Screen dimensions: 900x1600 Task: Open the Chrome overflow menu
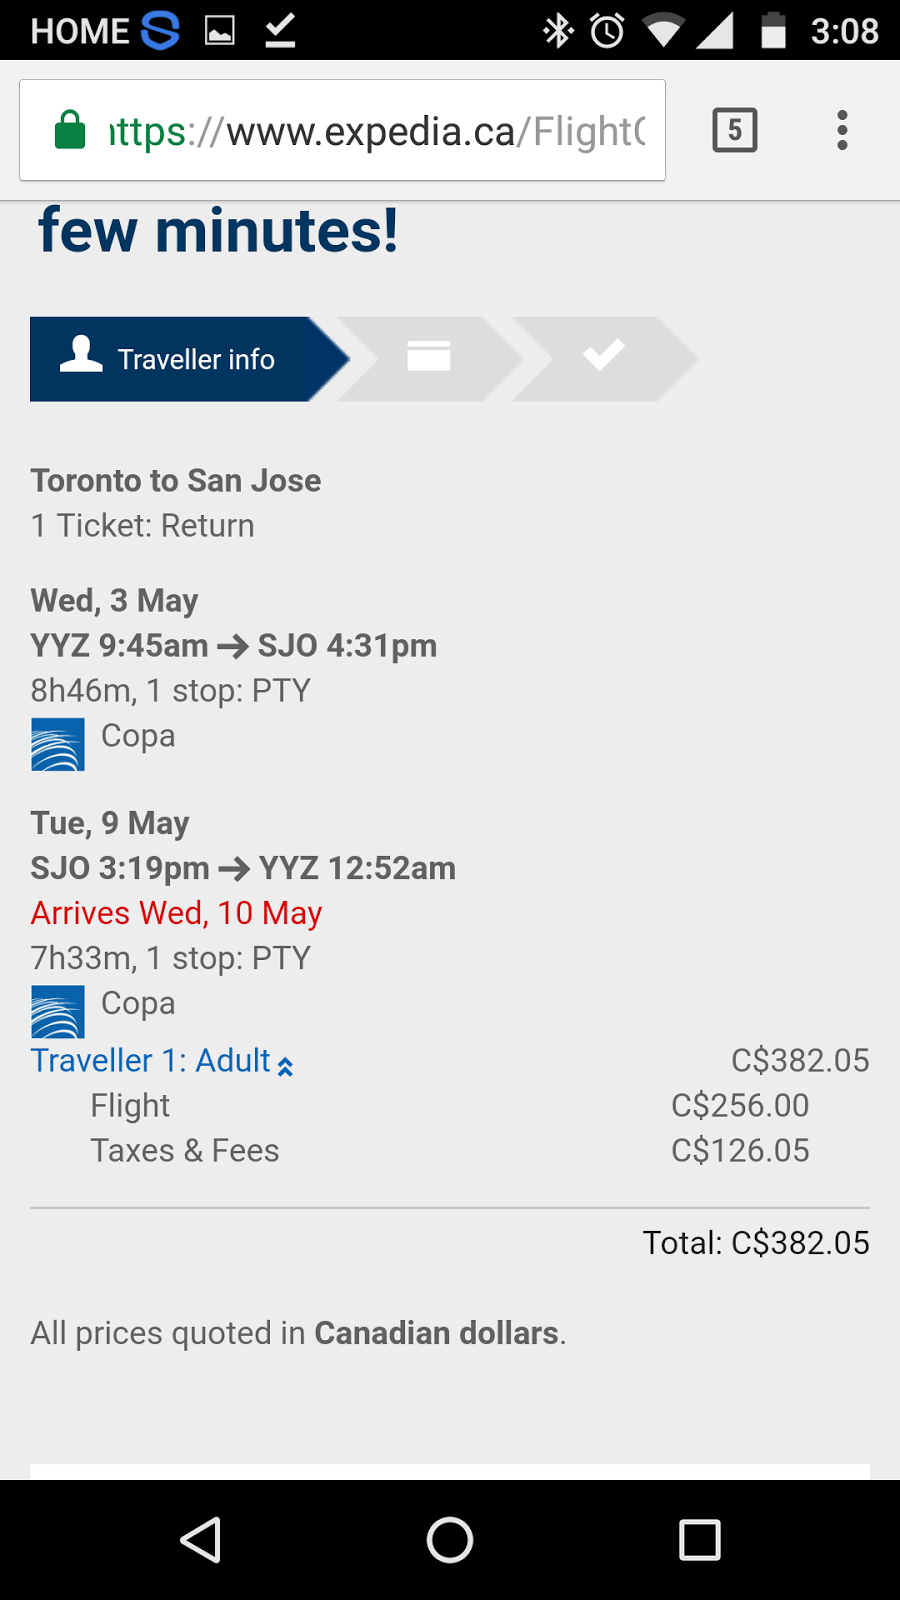pos(842,129)
